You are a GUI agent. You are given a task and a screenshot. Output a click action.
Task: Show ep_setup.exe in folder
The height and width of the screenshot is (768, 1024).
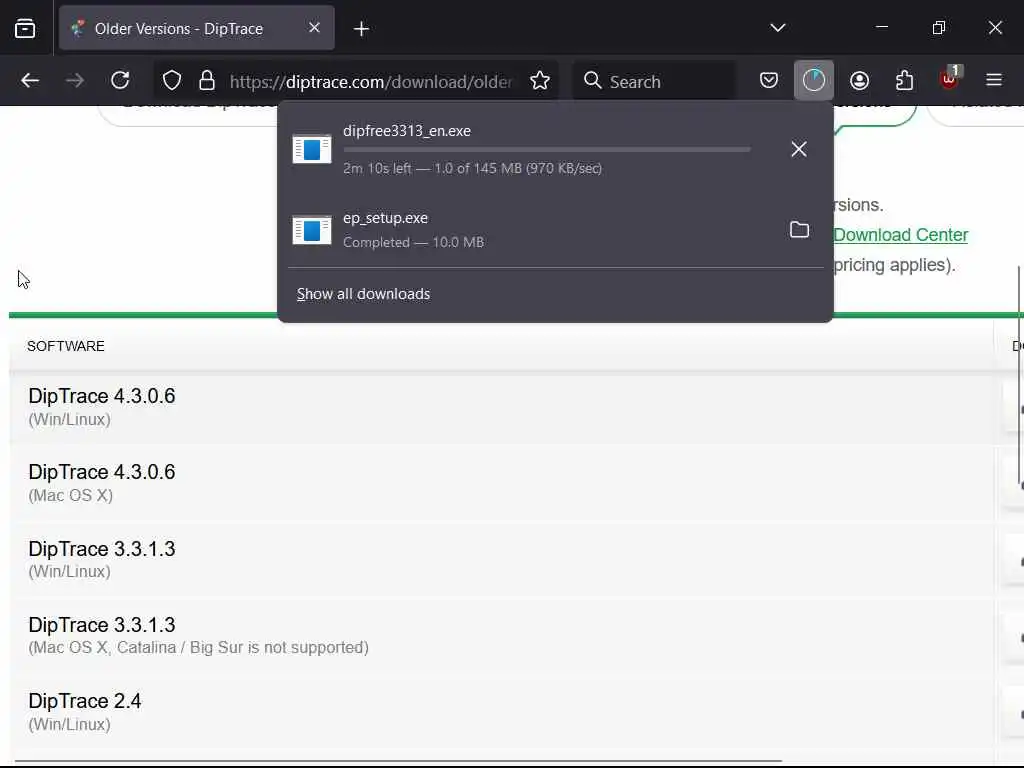(x=799, y=230)
